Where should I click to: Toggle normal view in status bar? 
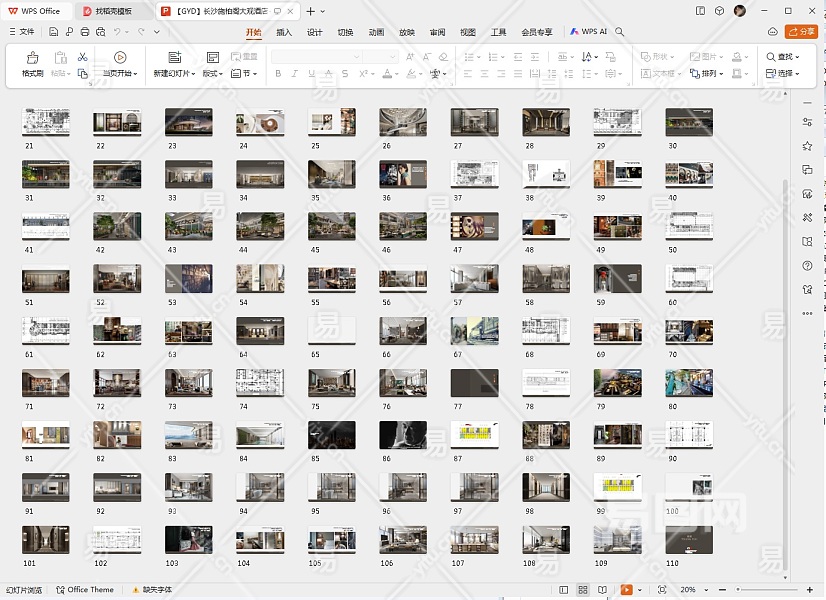tap(564, 590)
